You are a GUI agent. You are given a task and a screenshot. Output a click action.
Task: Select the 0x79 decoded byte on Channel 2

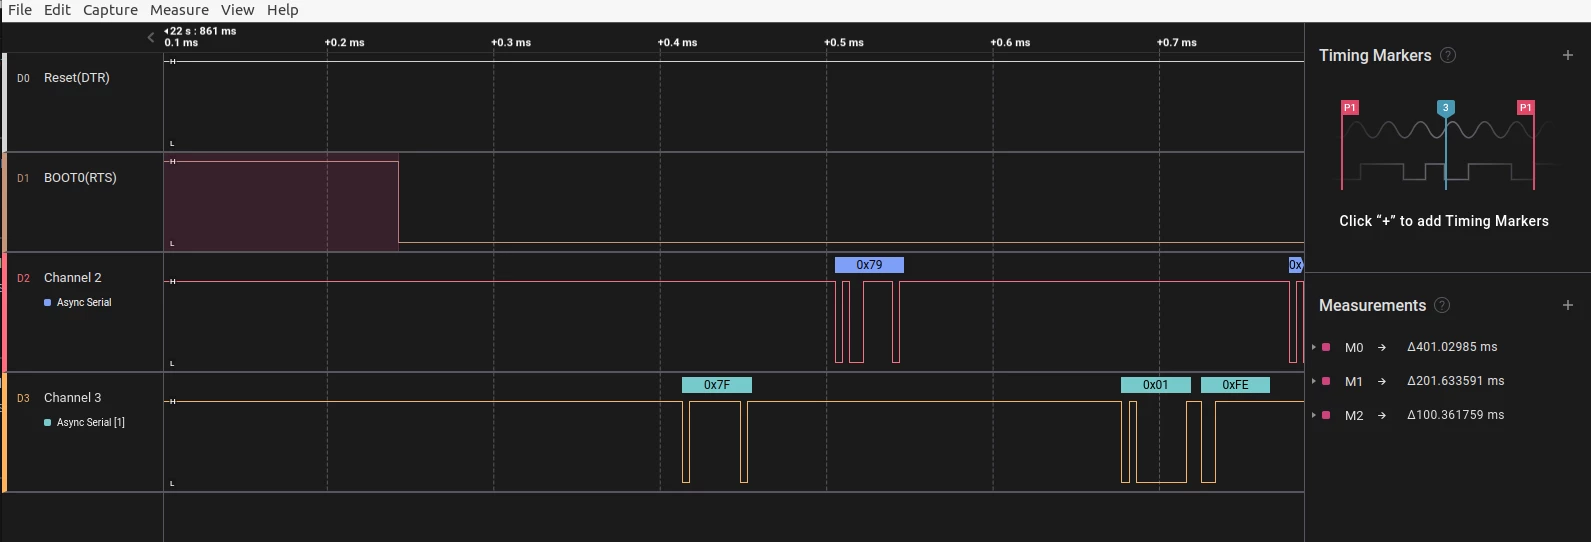[869, 265]
